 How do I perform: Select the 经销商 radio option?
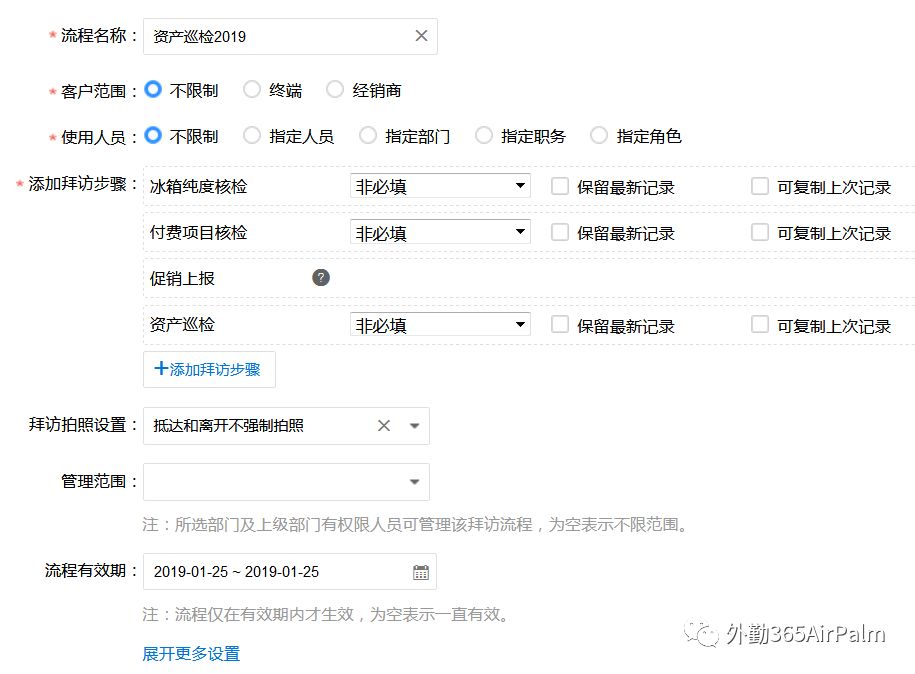coord(335,90)
